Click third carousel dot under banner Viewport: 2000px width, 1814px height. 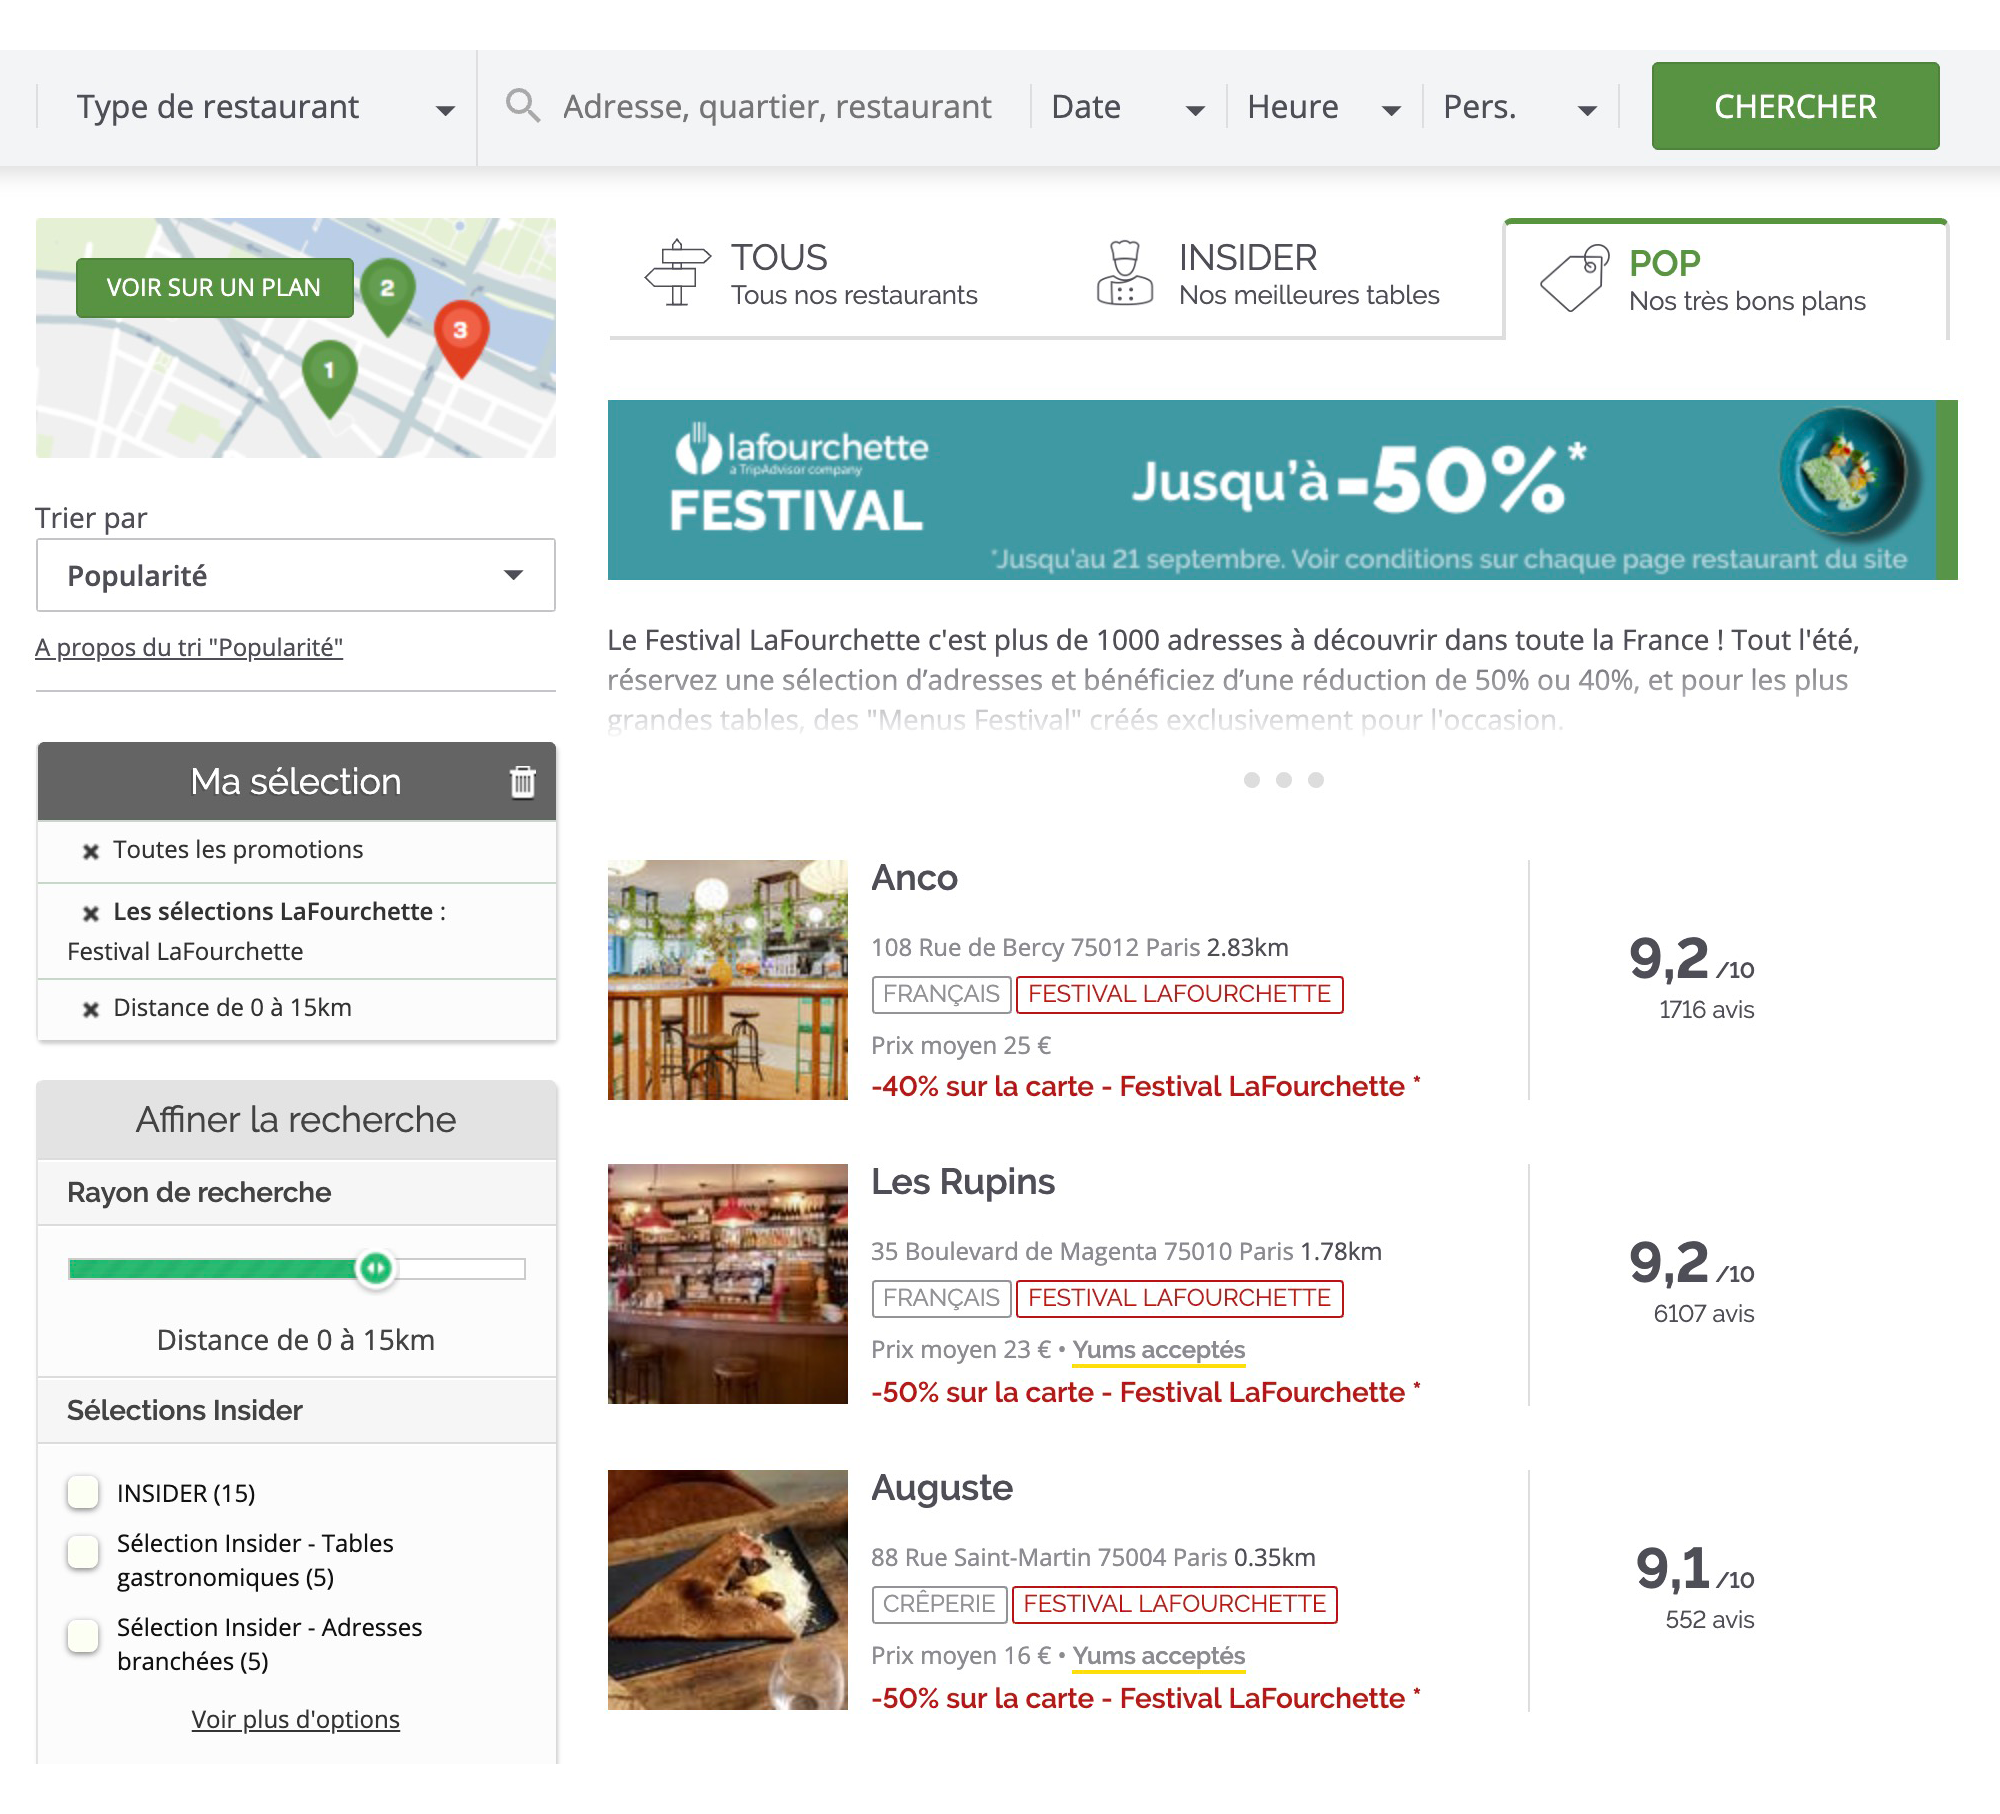click(x=1316, y=780)
